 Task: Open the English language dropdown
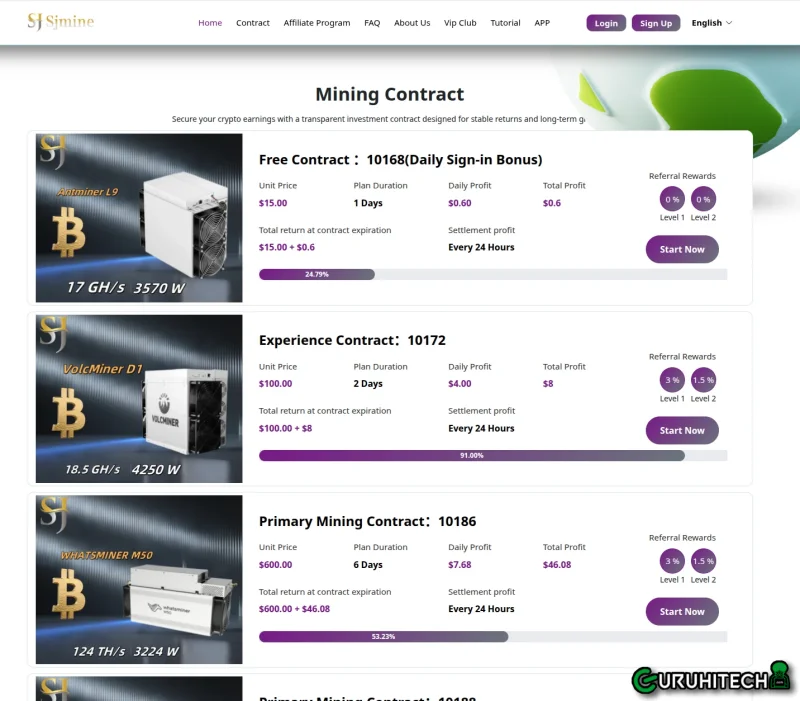[712, 23]
